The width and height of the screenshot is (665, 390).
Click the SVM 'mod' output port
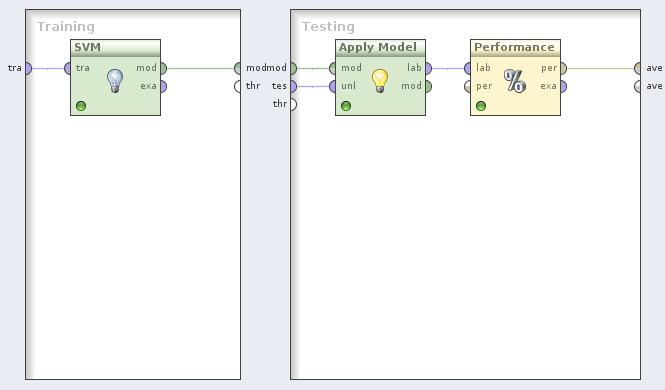164,68
